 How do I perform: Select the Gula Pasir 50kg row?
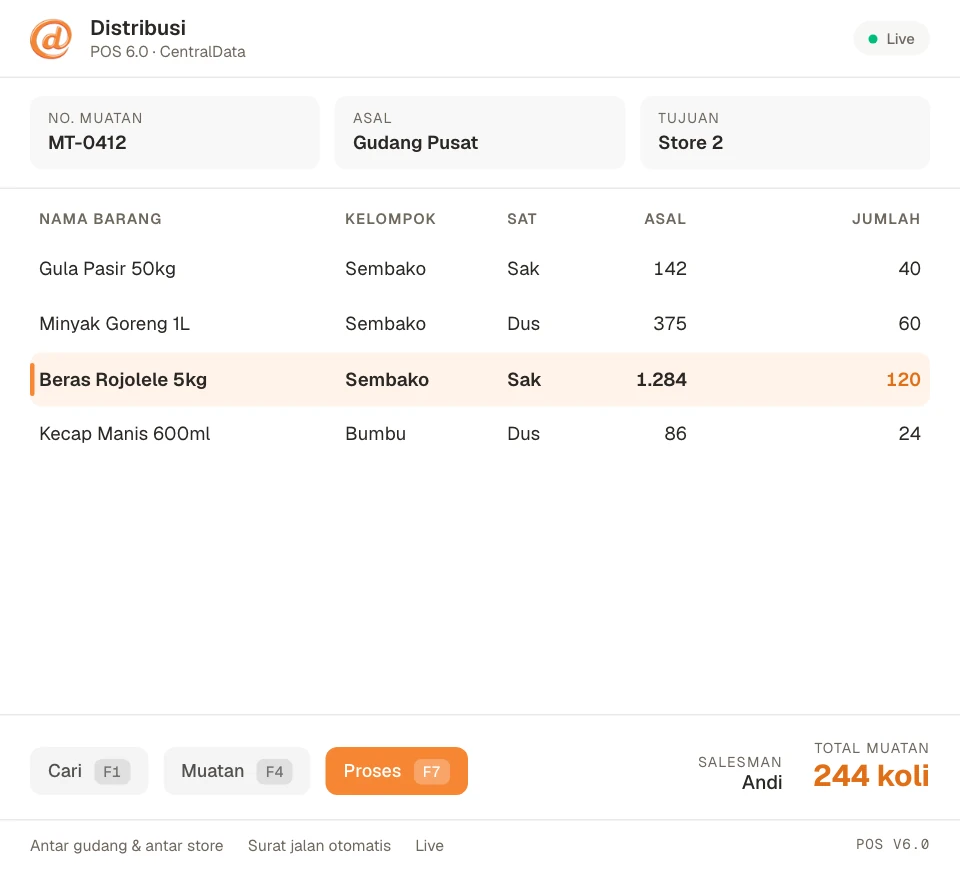[x=480, y=269]
